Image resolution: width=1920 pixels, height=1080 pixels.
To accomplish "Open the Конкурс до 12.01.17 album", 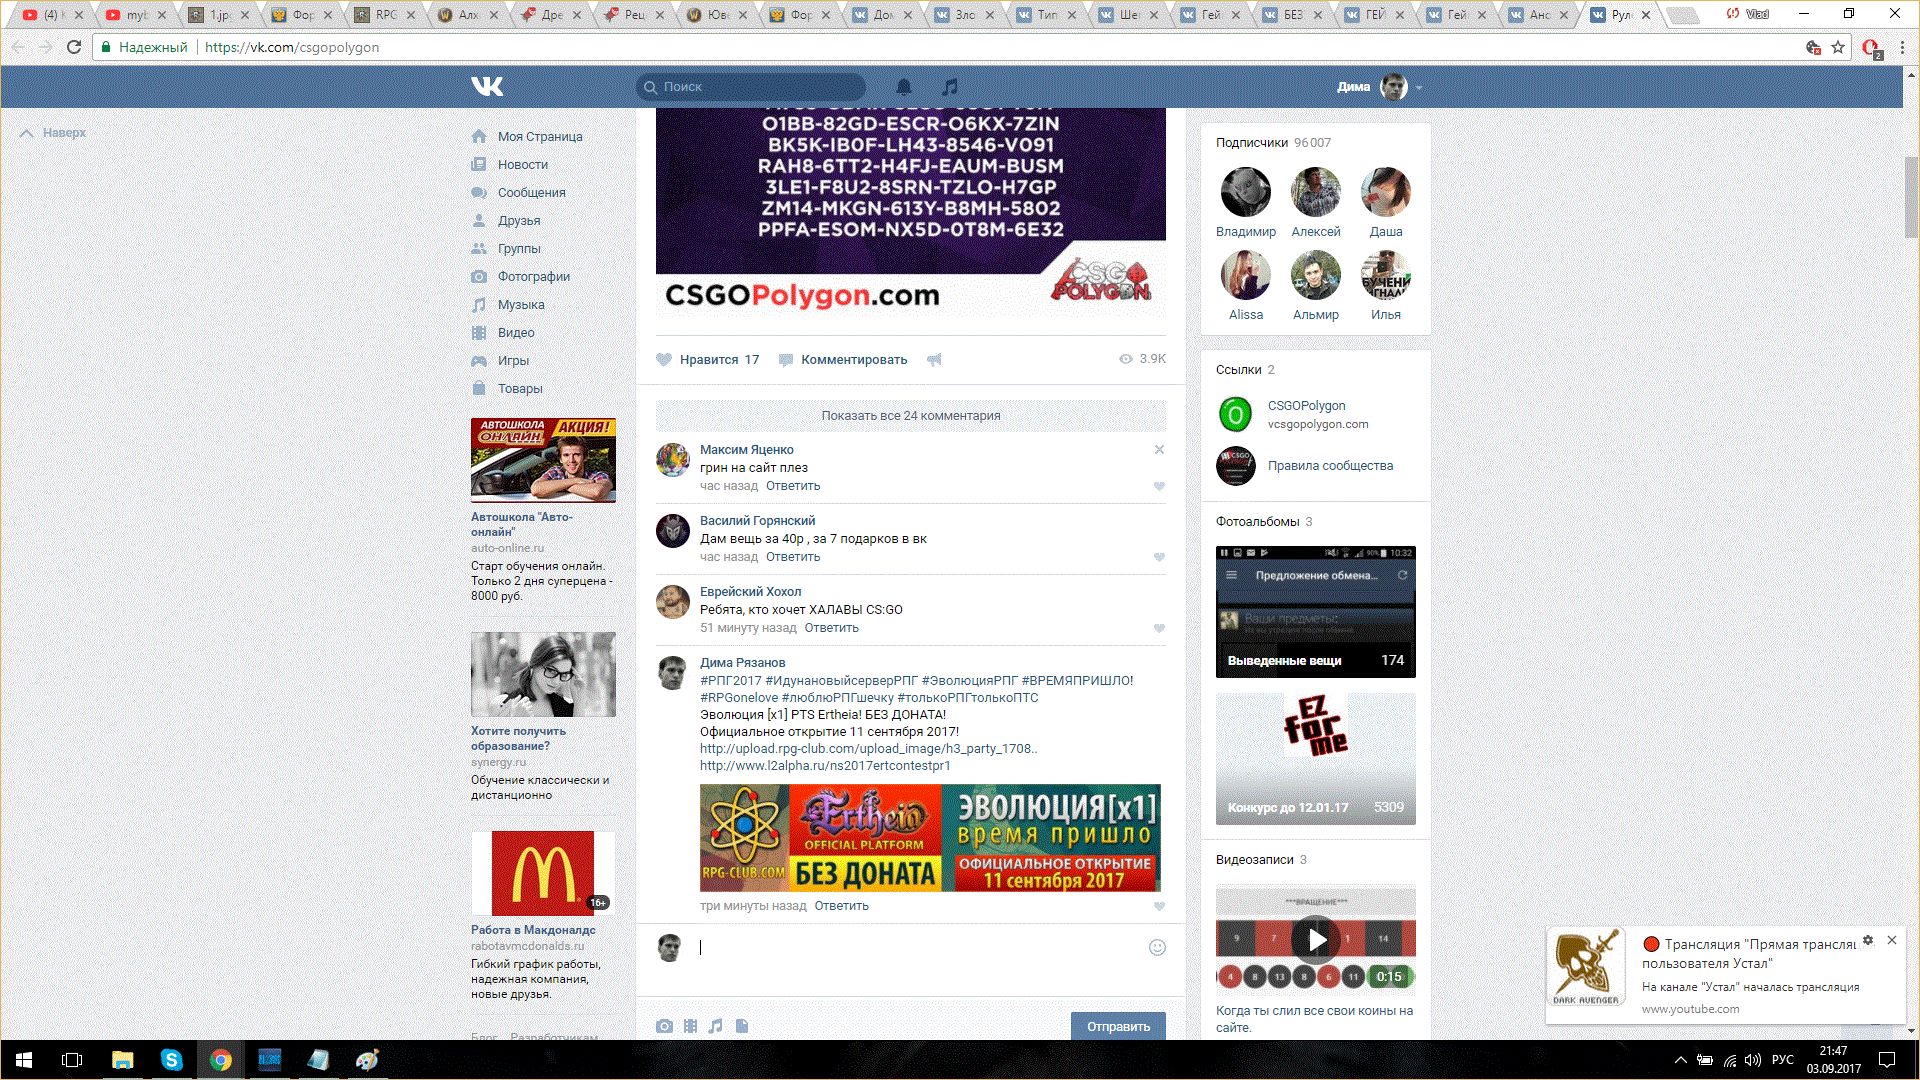I will pyautogui.click(x=1316, y=758).
